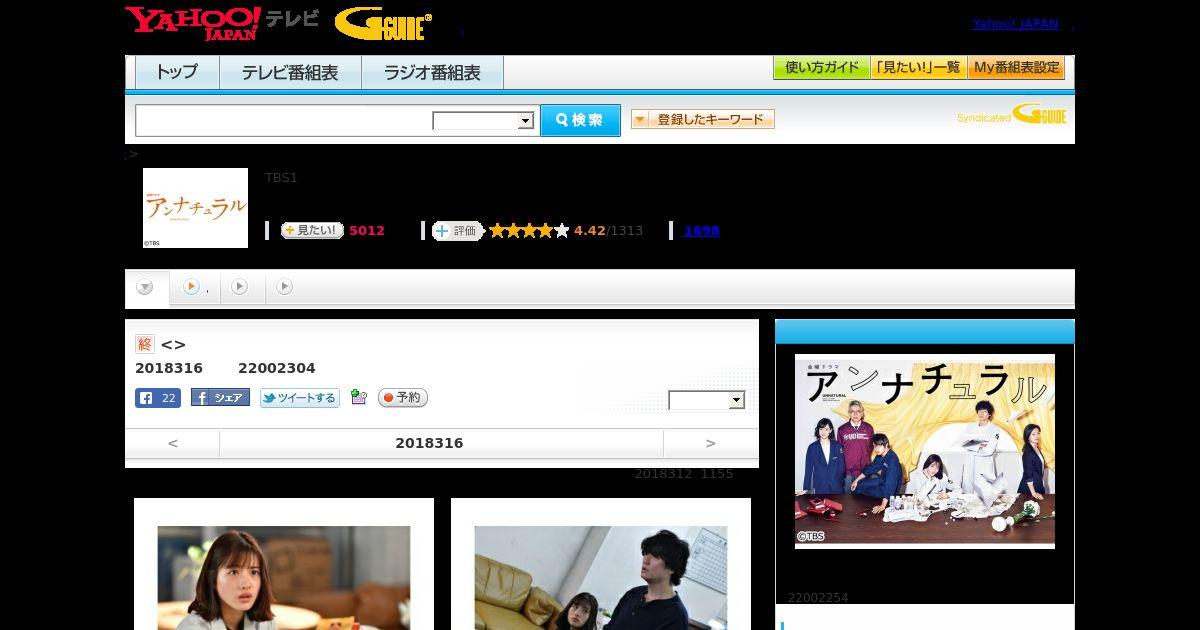Click the ツイートする tweet button
This screenshot has height=630, width=1200.
(300, 398)
